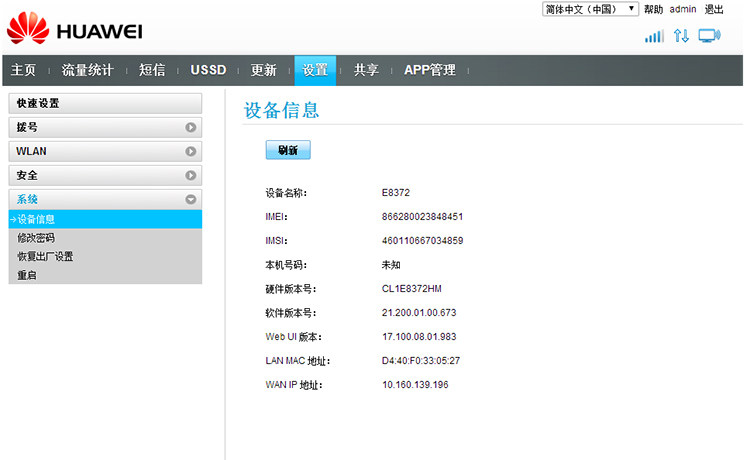The image size is (750, 460).
Task: Click IMSI value 460110667034859
Action: click(422, 241)
